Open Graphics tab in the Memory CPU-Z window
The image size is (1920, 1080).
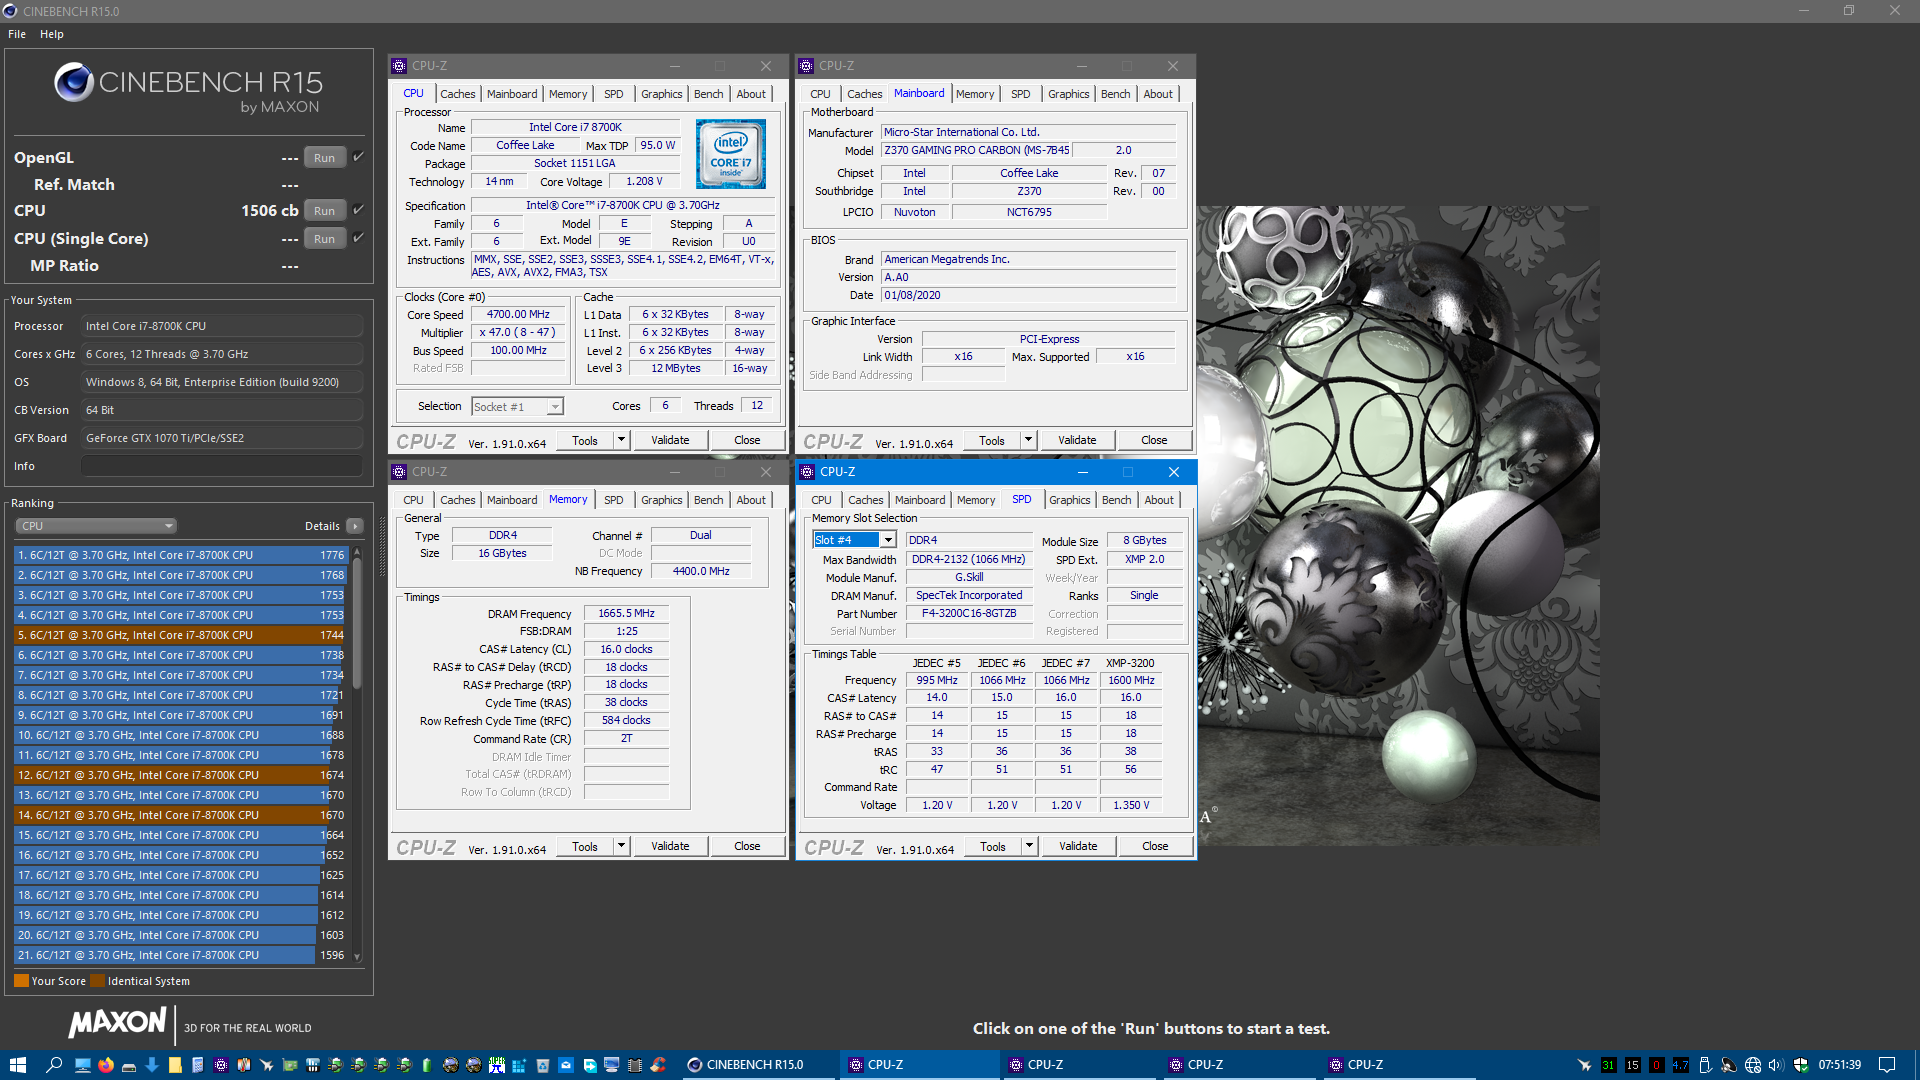[662, 500]
